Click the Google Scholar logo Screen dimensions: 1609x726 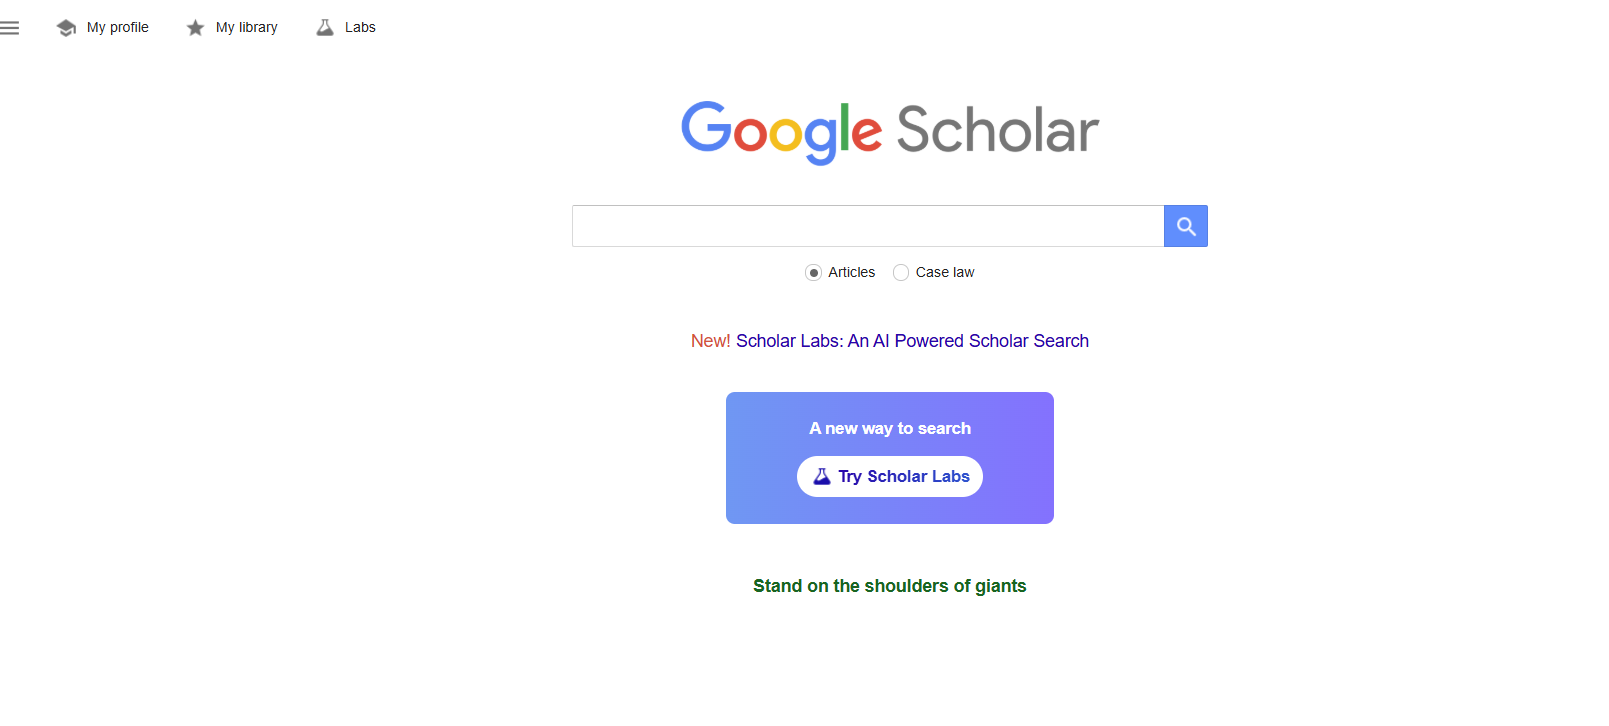tap(889, 131)
